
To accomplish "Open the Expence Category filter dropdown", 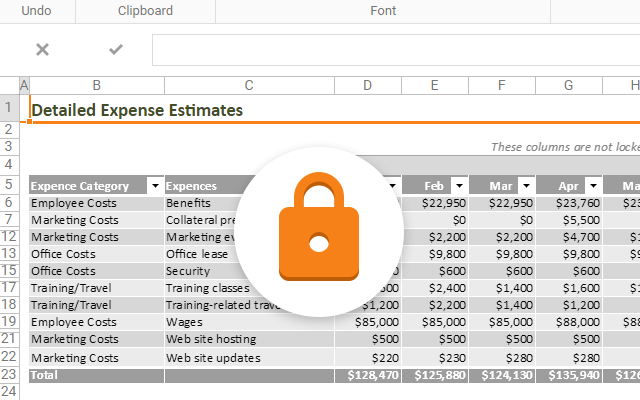I will click(x=154, y=185).
